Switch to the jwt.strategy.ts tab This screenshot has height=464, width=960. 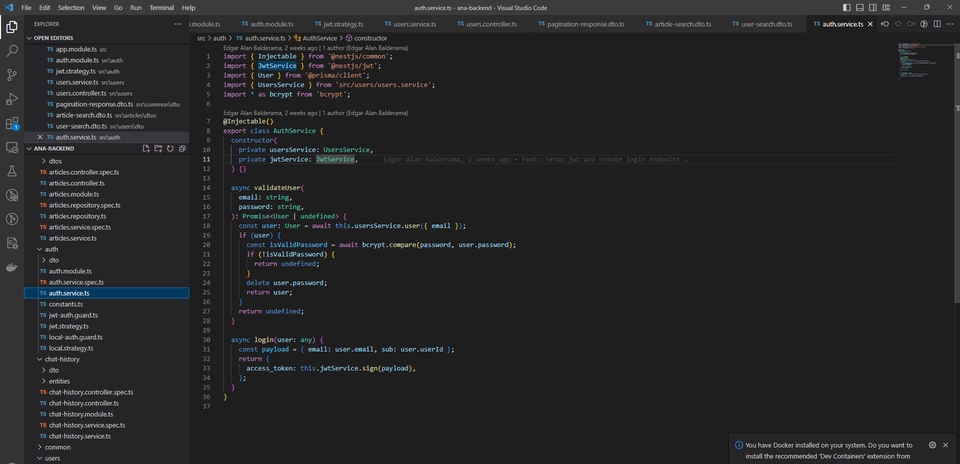tap(339, 24)
